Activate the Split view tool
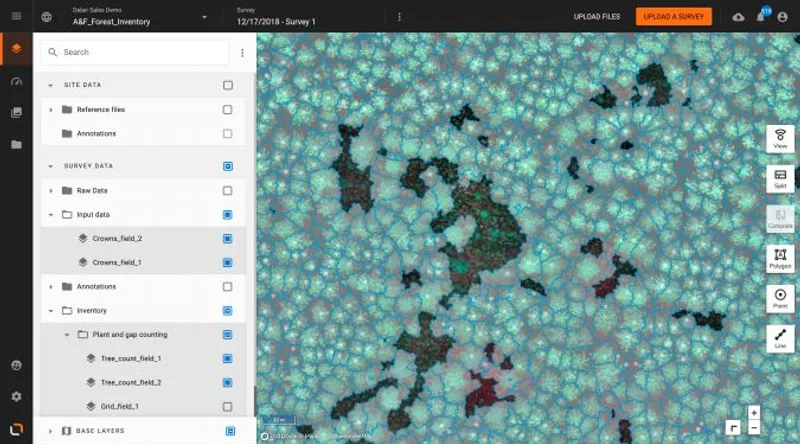 tap(780, 179)
